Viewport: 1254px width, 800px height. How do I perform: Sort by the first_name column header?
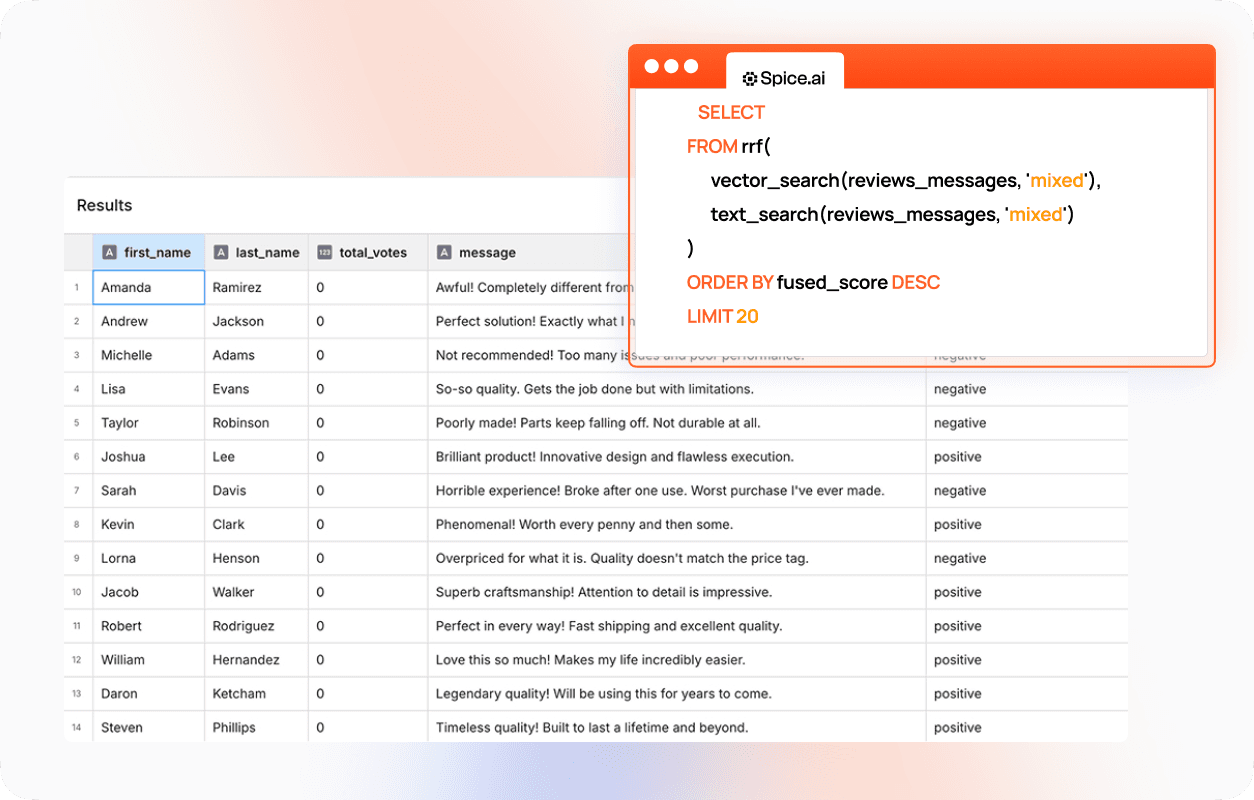pyautogui.click(x=156, y=253)
